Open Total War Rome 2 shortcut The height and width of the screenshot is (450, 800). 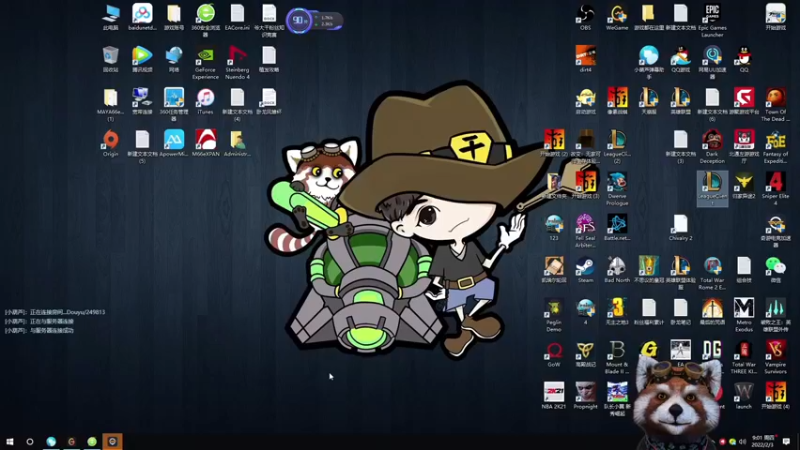(712, 273)
